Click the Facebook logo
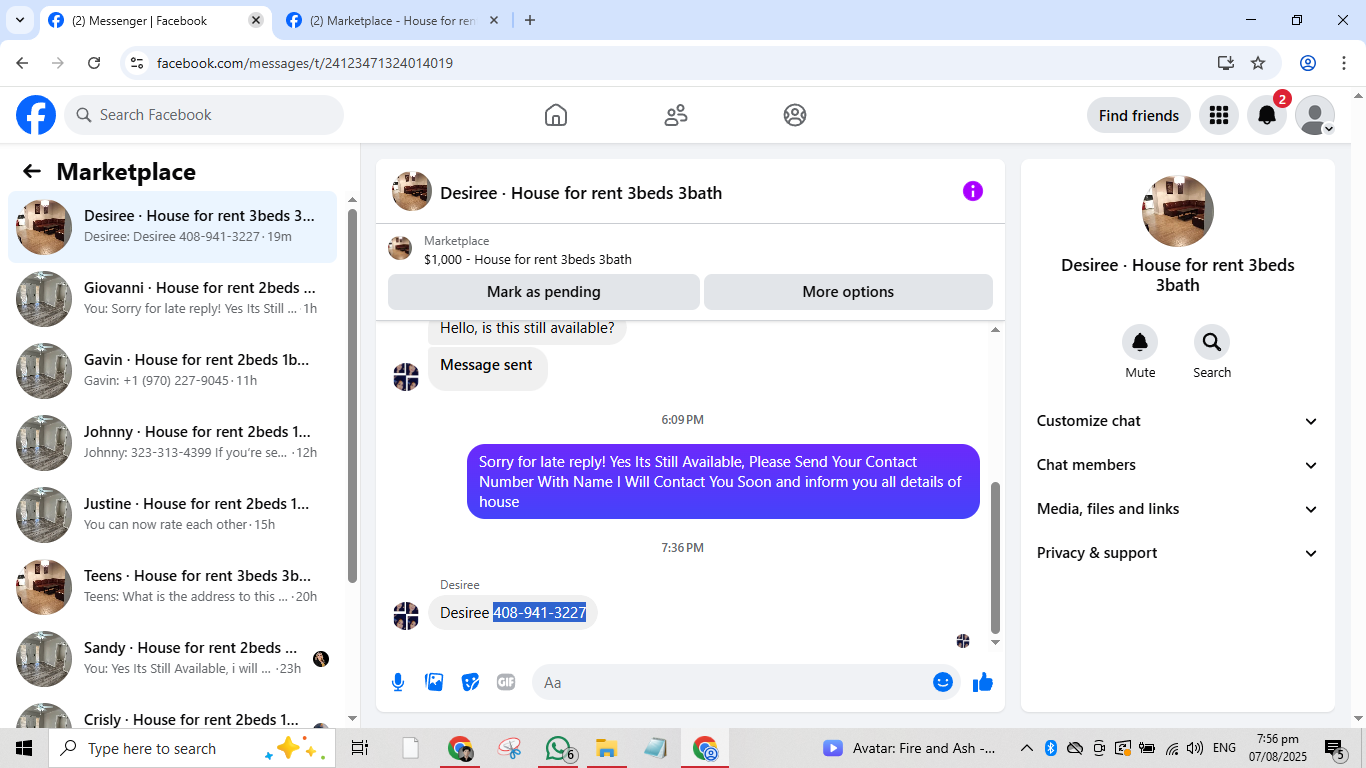 (36, 115)
